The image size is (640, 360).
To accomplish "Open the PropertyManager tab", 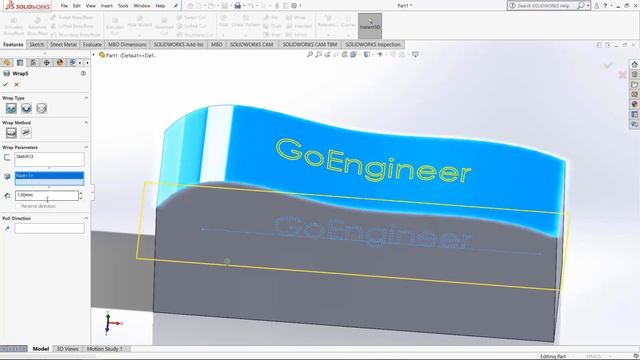I will [x=20, y=62].
